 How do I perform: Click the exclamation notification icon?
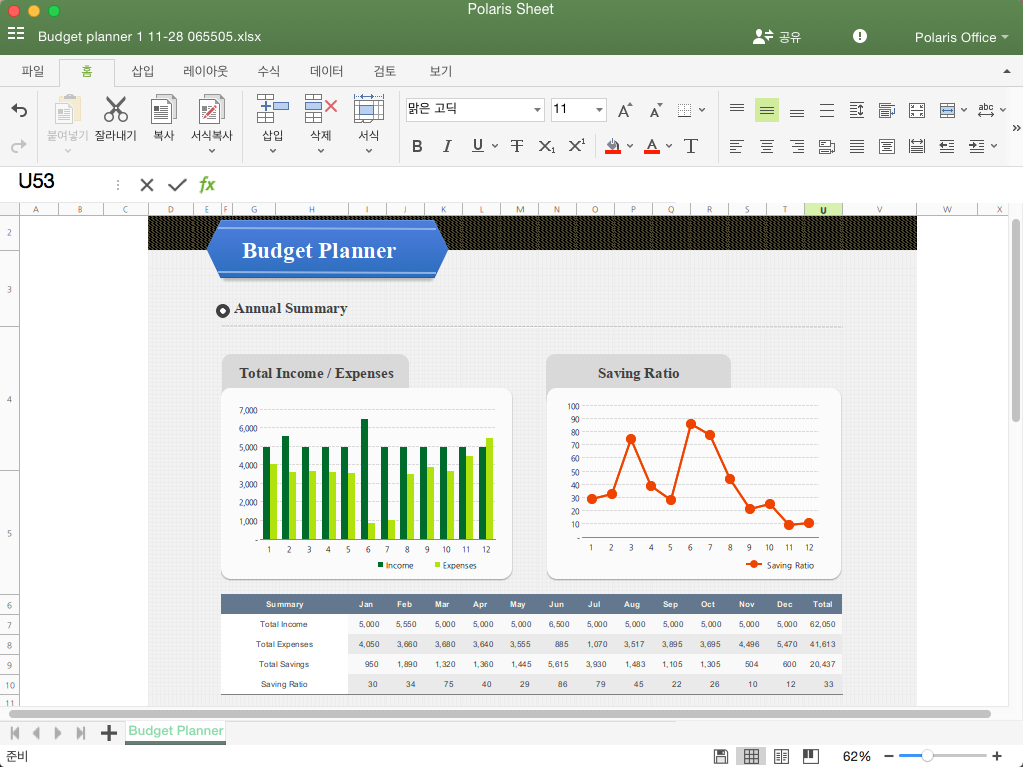(860, 36)
